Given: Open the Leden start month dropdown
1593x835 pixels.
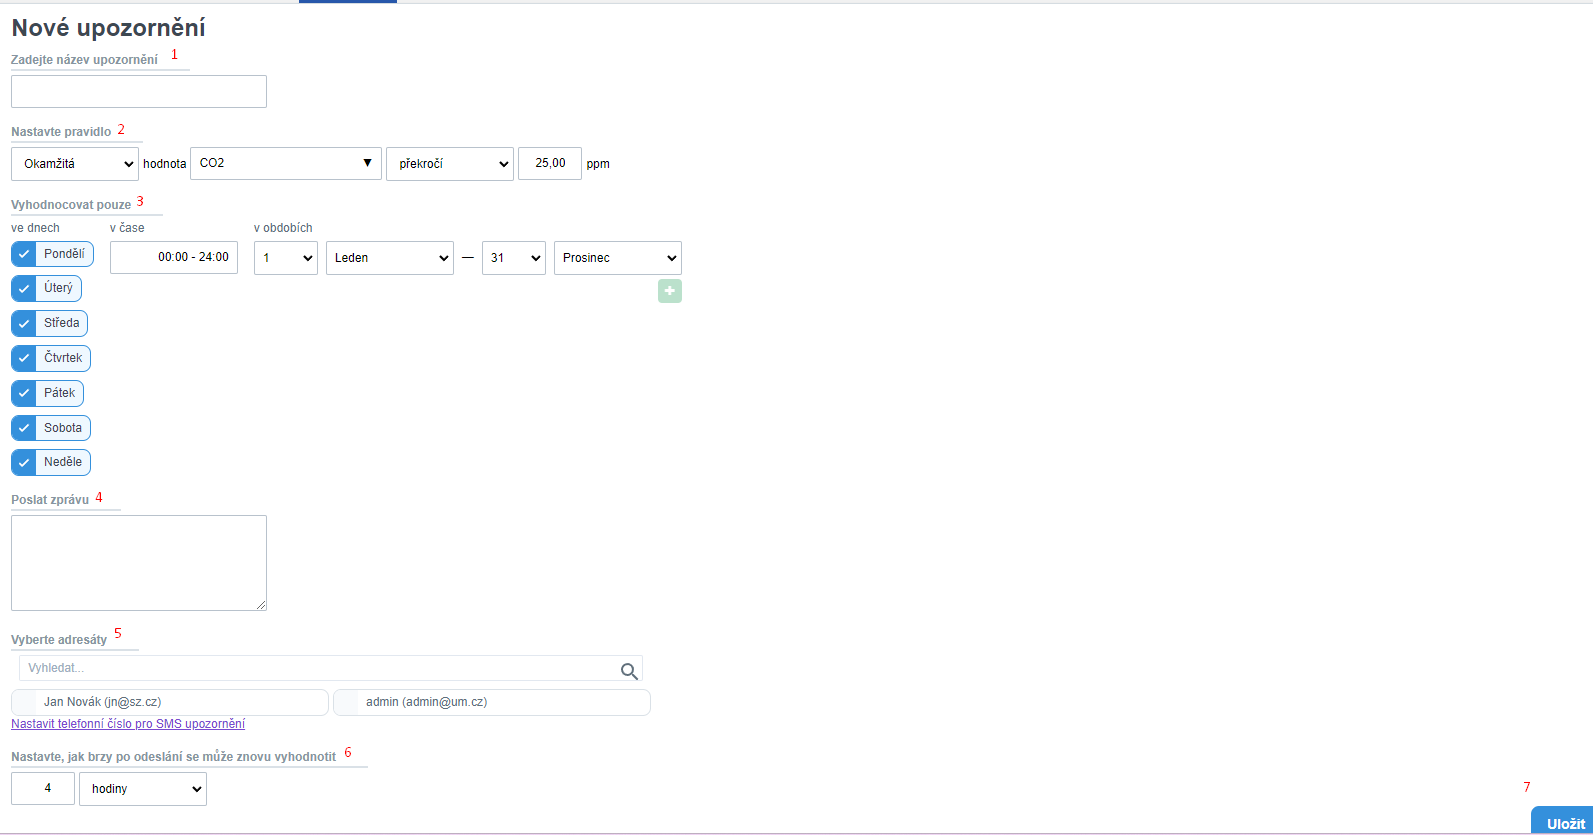Looking at the screenshot, I should click(x=390, y=258).
